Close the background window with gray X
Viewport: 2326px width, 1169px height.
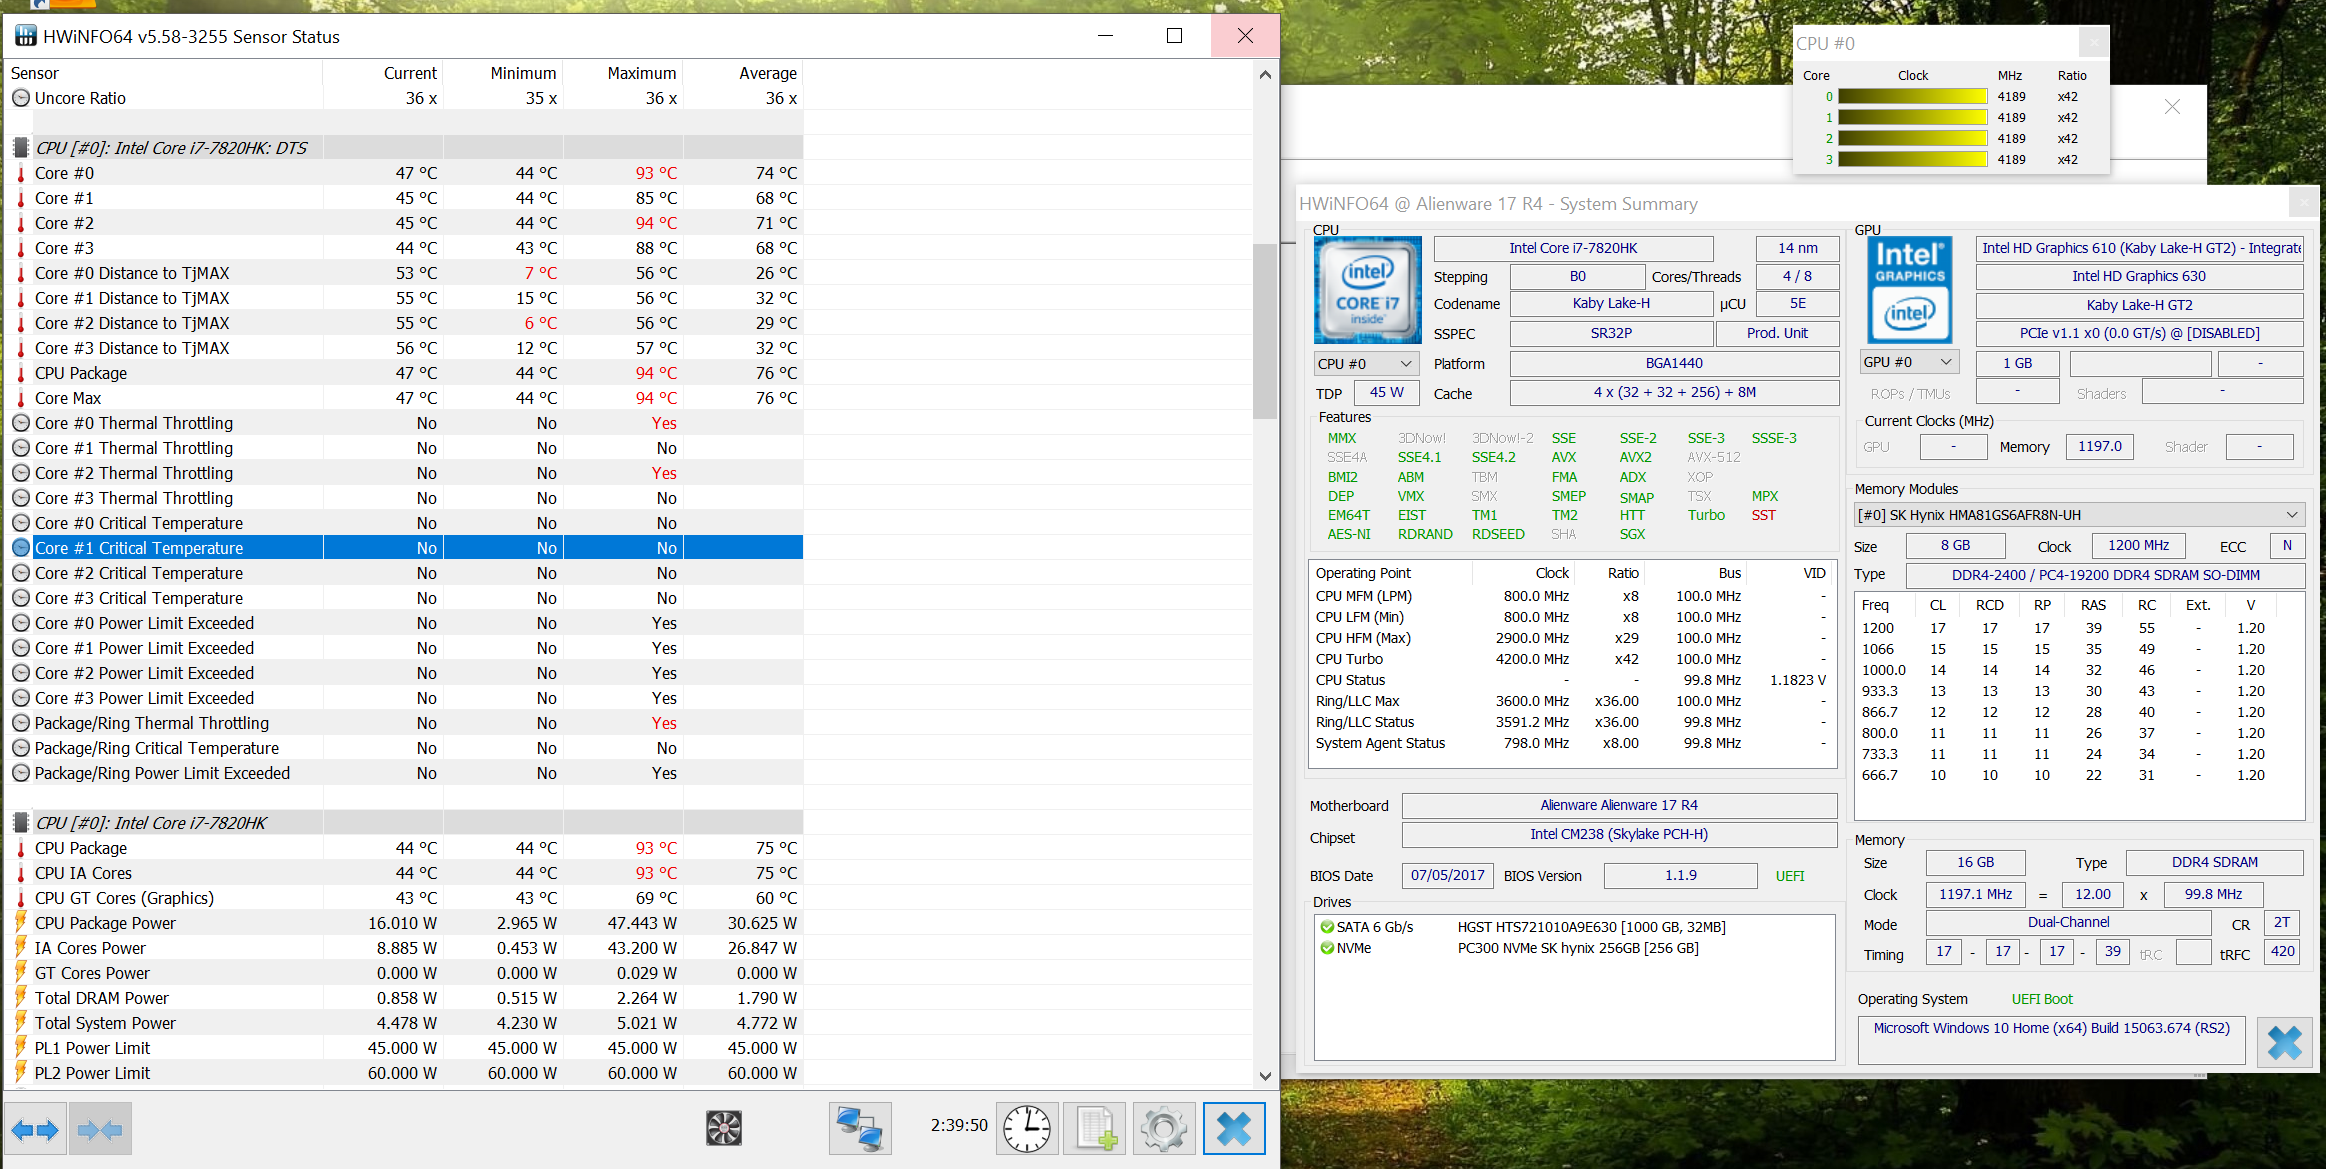click(x=2172, y=107)
